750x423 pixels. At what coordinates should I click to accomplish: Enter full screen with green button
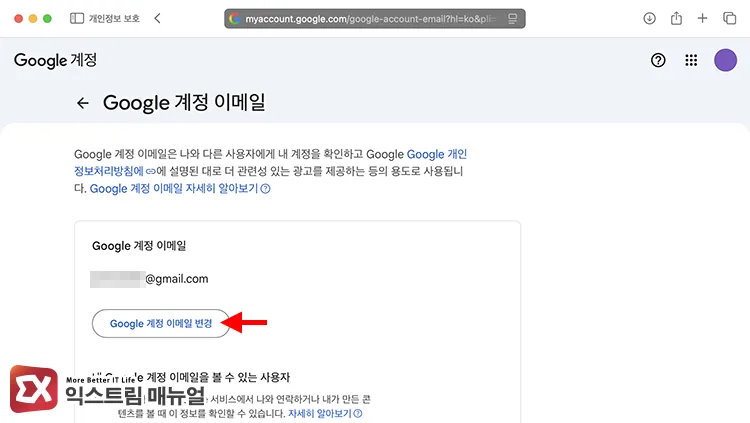click(x=47, y=19)
